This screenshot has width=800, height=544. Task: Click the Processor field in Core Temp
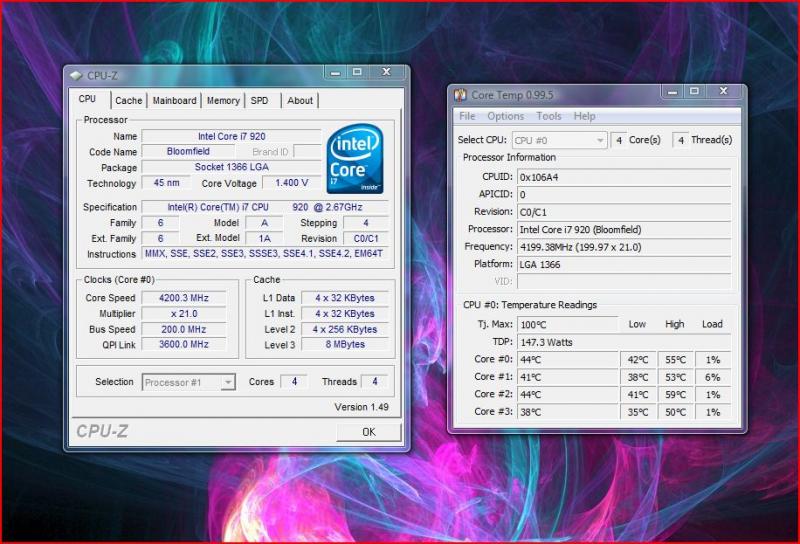[x=624, y=230]
